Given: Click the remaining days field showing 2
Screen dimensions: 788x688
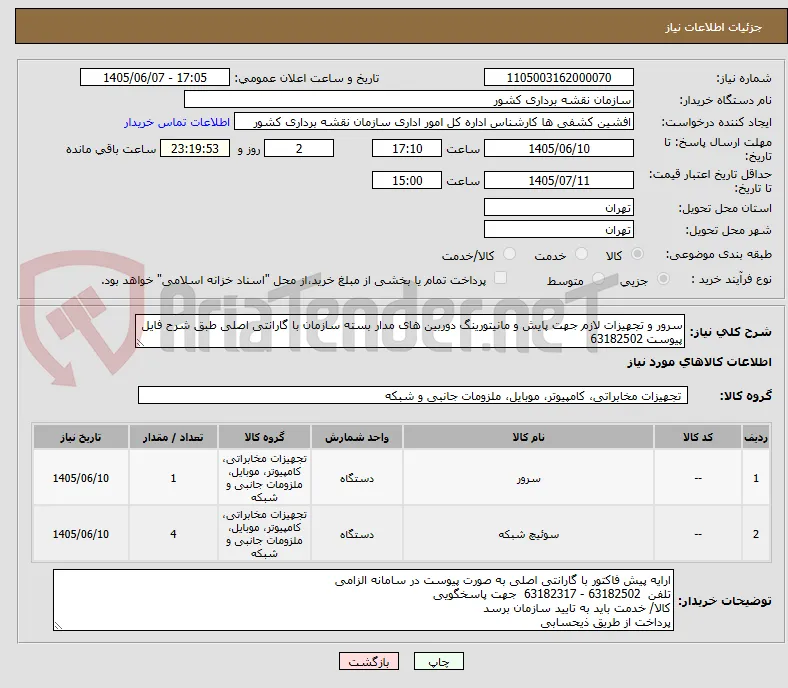Looking at the screenshot, I should point(299,148).
